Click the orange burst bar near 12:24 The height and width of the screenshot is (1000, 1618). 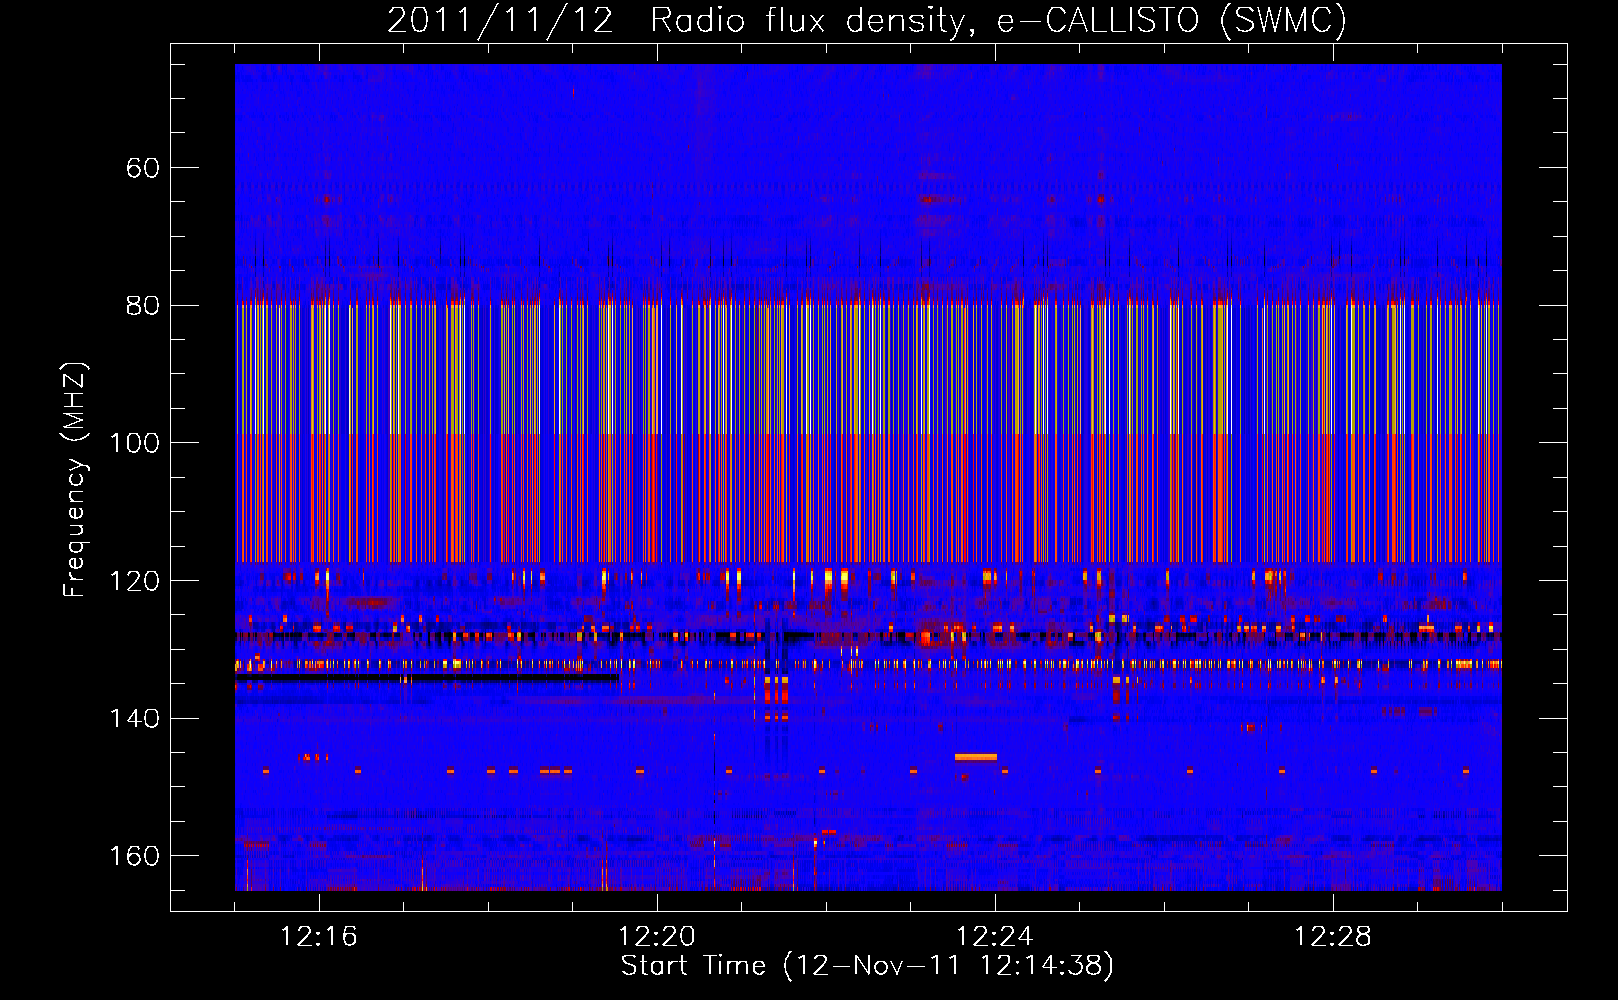976,757
